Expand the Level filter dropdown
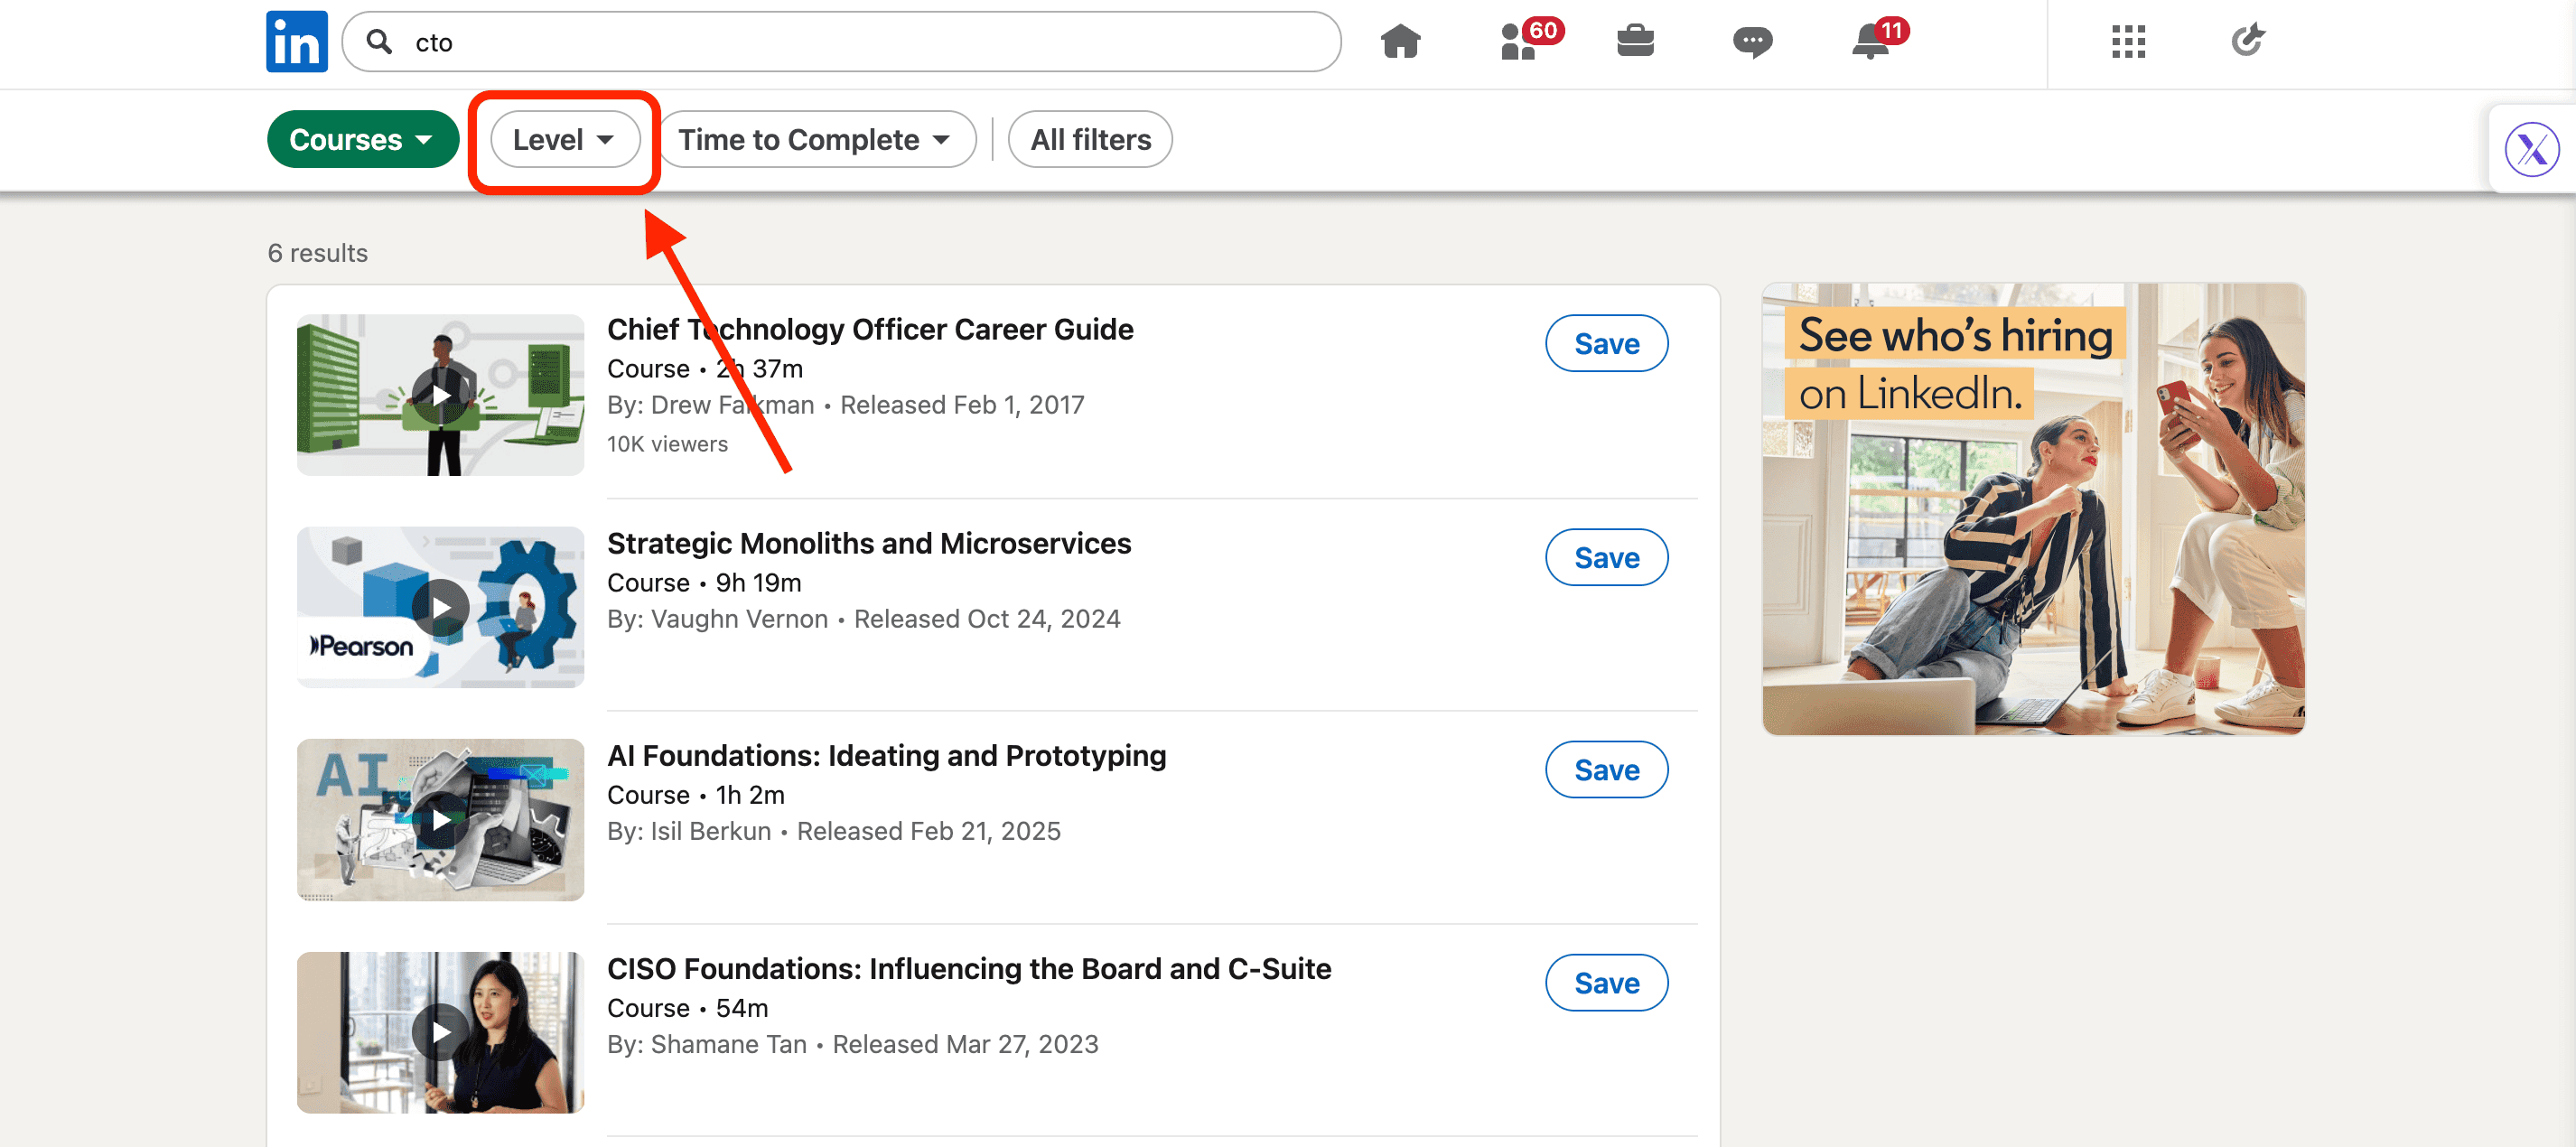Screen dimensions: 2576x1147 point(564,139)
